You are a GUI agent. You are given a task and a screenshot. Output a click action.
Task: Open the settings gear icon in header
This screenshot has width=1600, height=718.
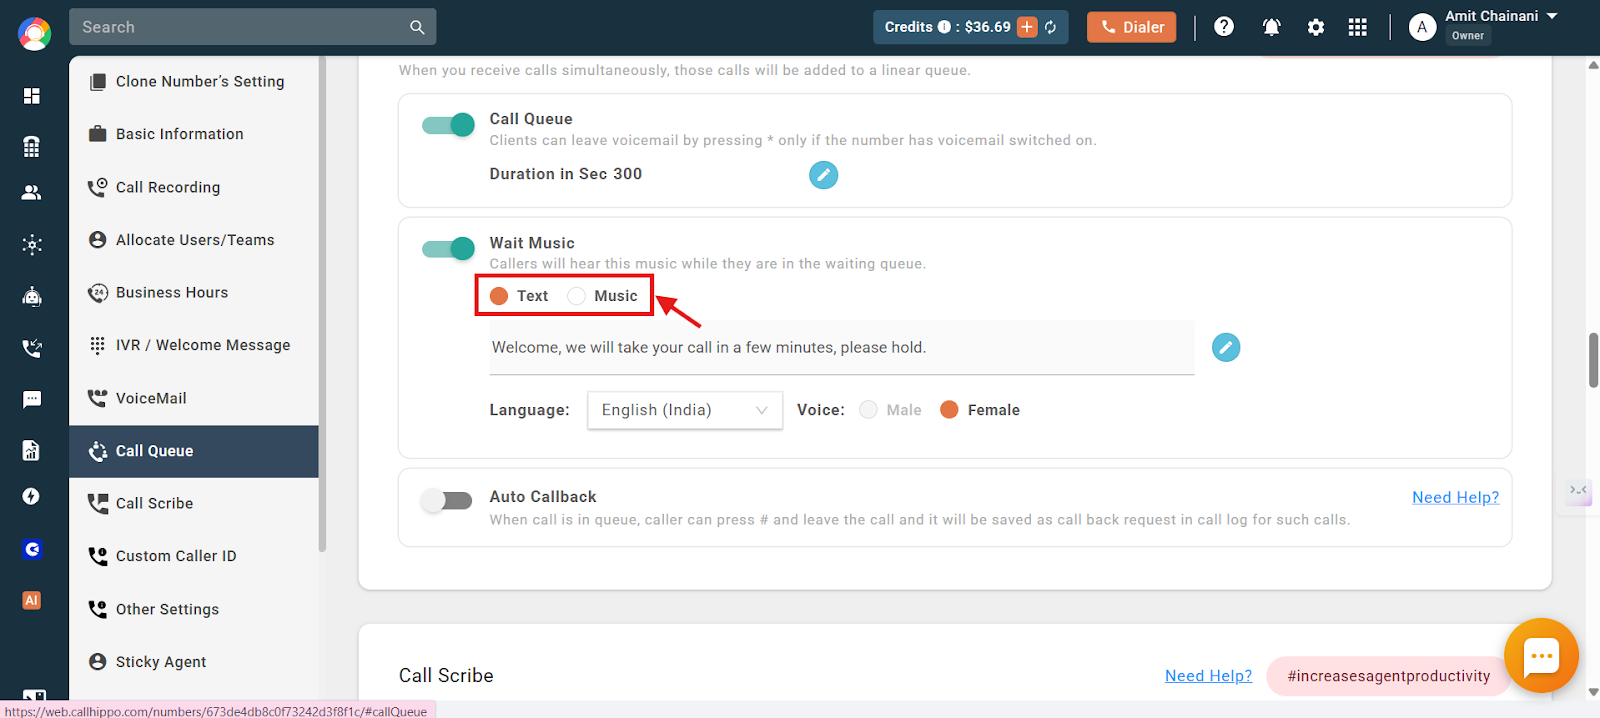click(1316, 27)
